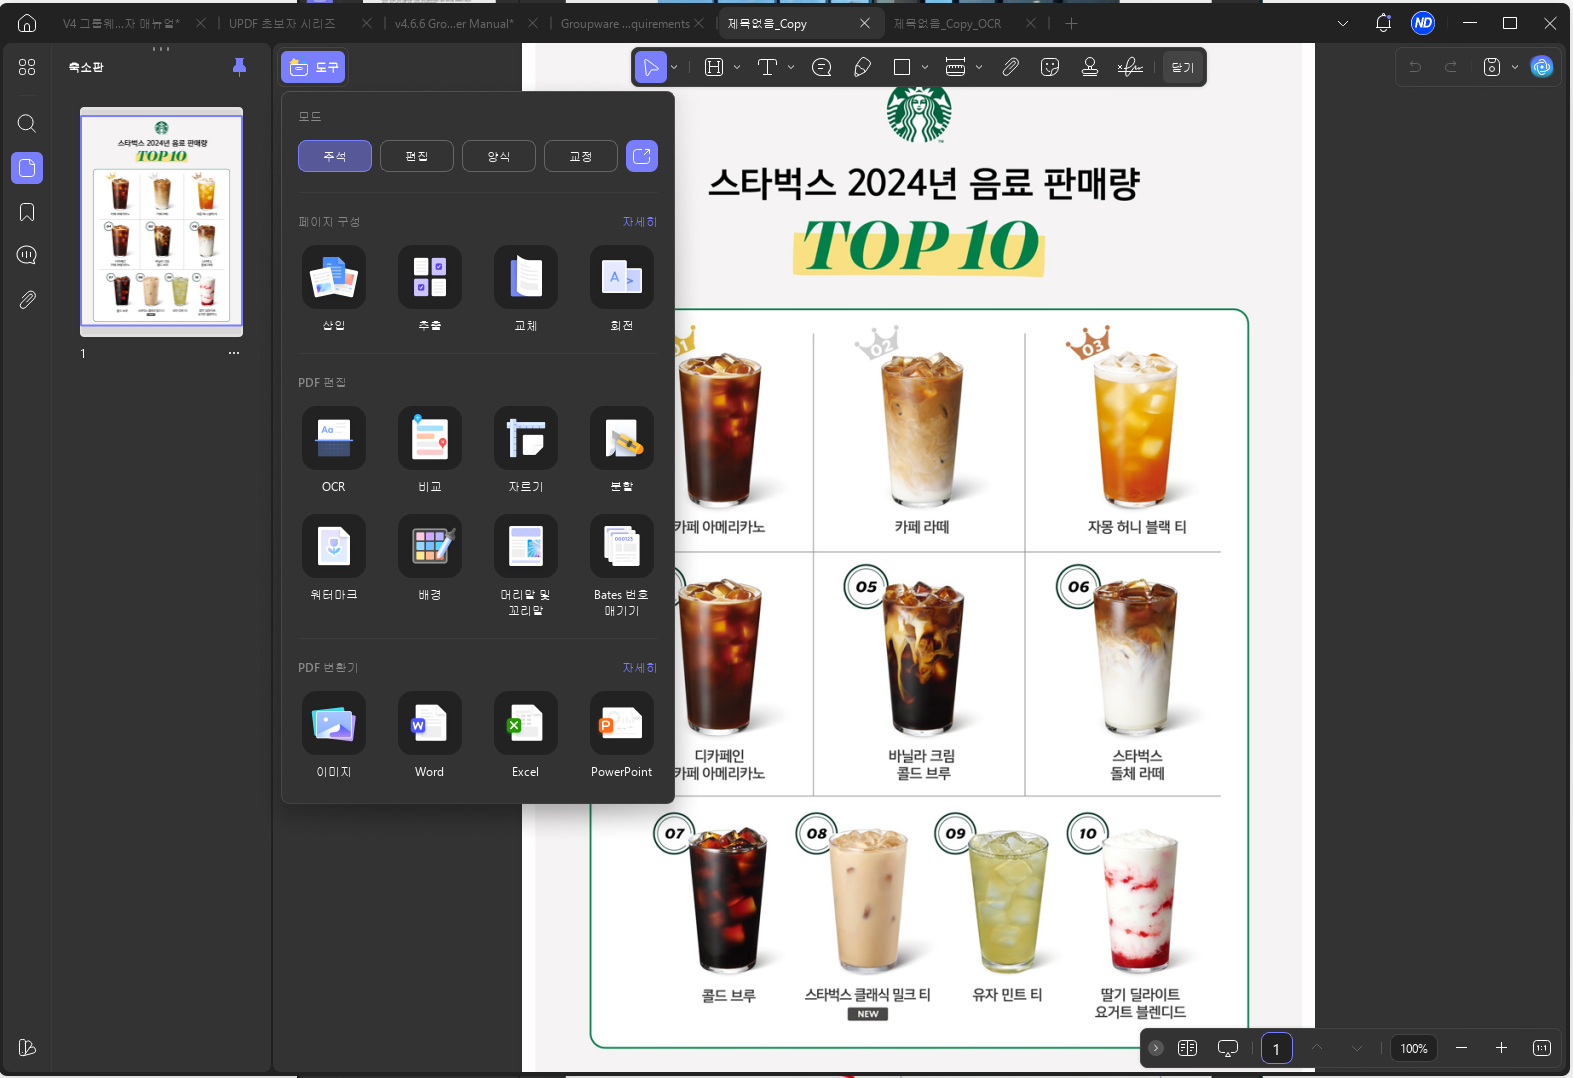The image size is (1573, 1078).
Task: Click the 교체 (Replace) page tool
Action: [x=526, y=288]
